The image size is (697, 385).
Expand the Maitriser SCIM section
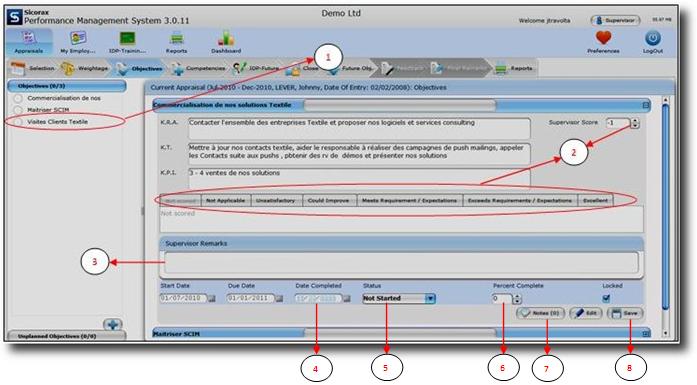[x=646, y=333]
